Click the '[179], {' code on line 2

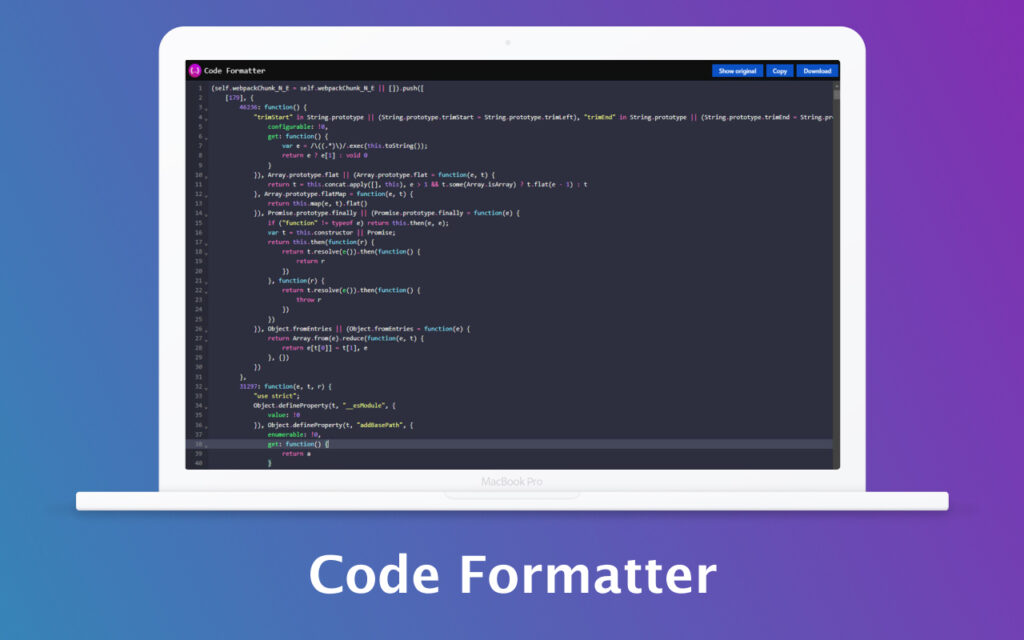[x=239, y=98]
